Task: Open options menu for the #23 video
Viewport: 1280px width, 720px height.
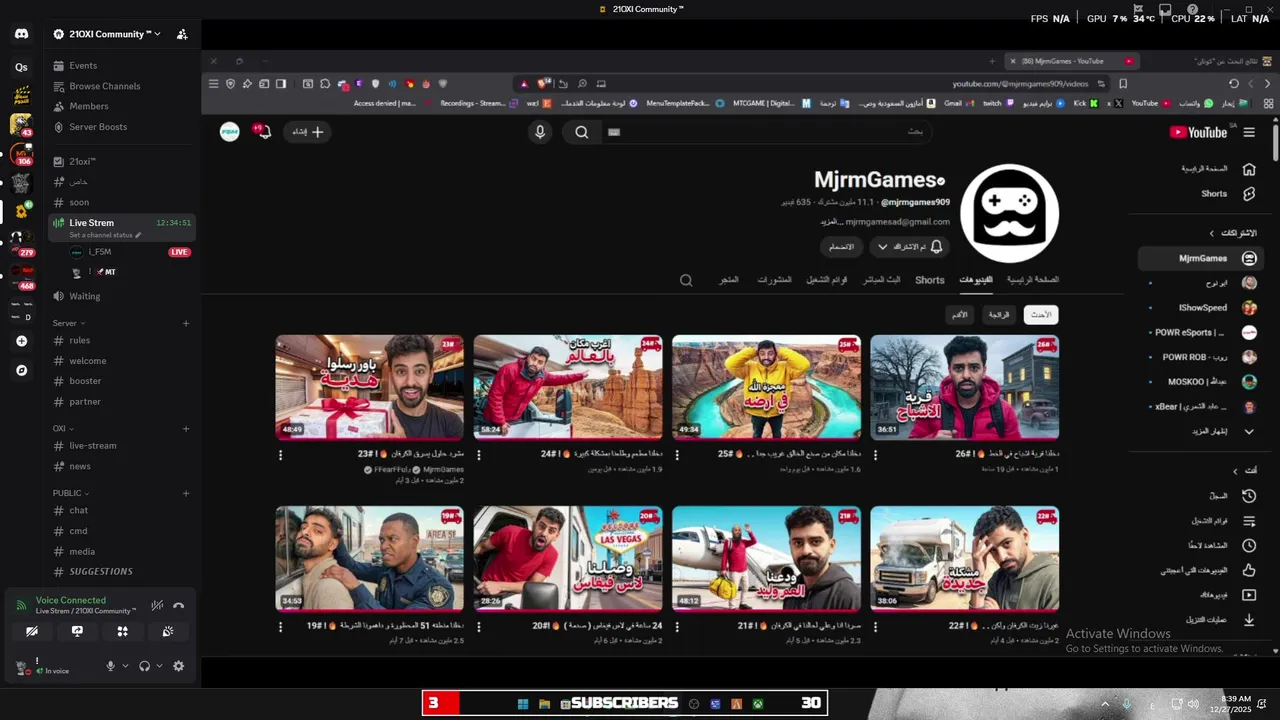Action: point(280,455)
